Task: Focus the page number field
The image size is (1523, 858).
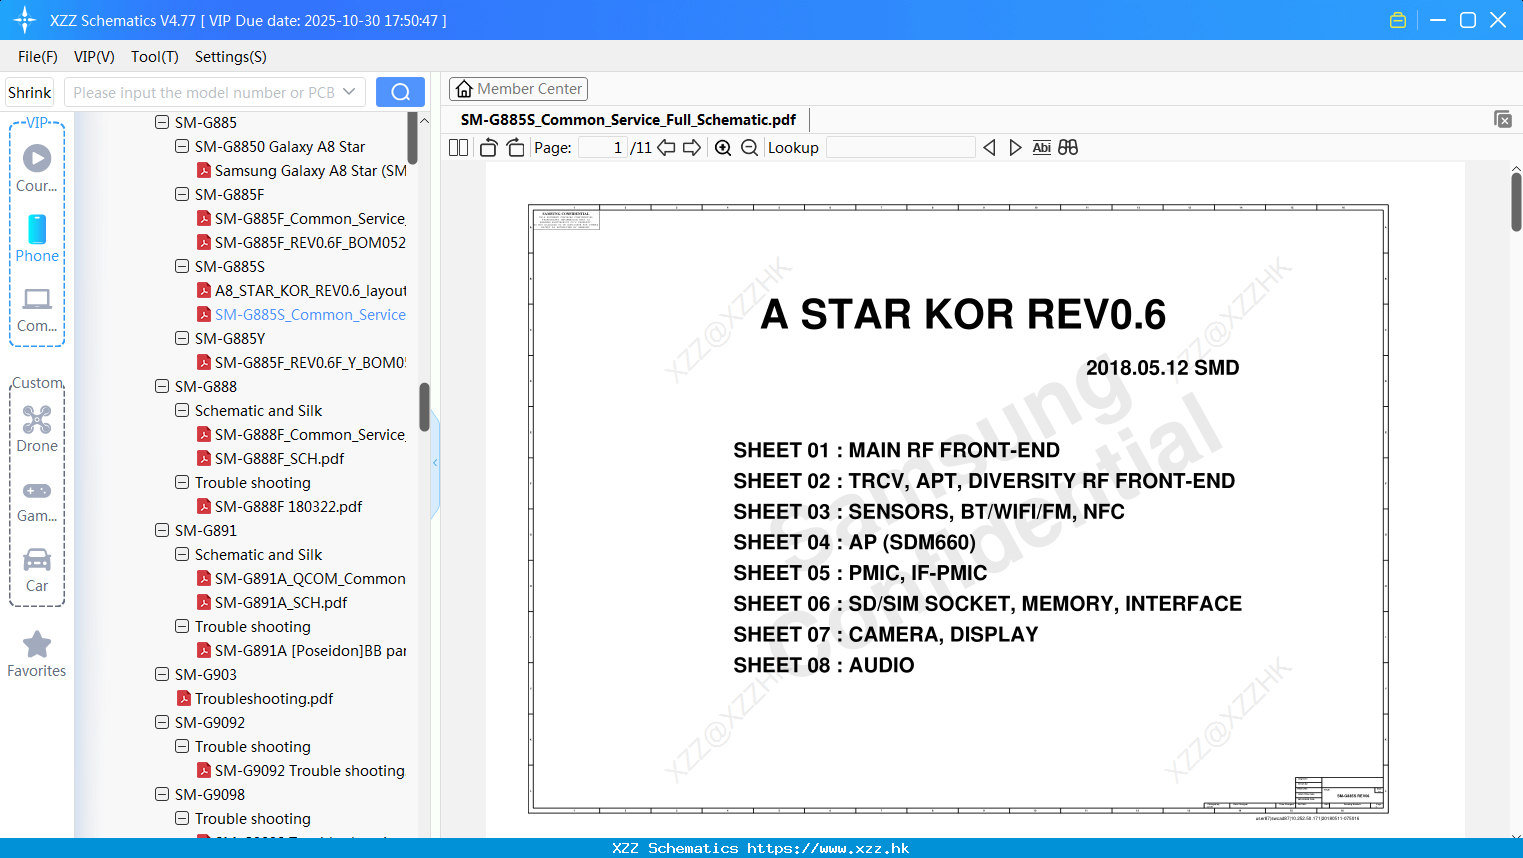Action: pos(603,147)
